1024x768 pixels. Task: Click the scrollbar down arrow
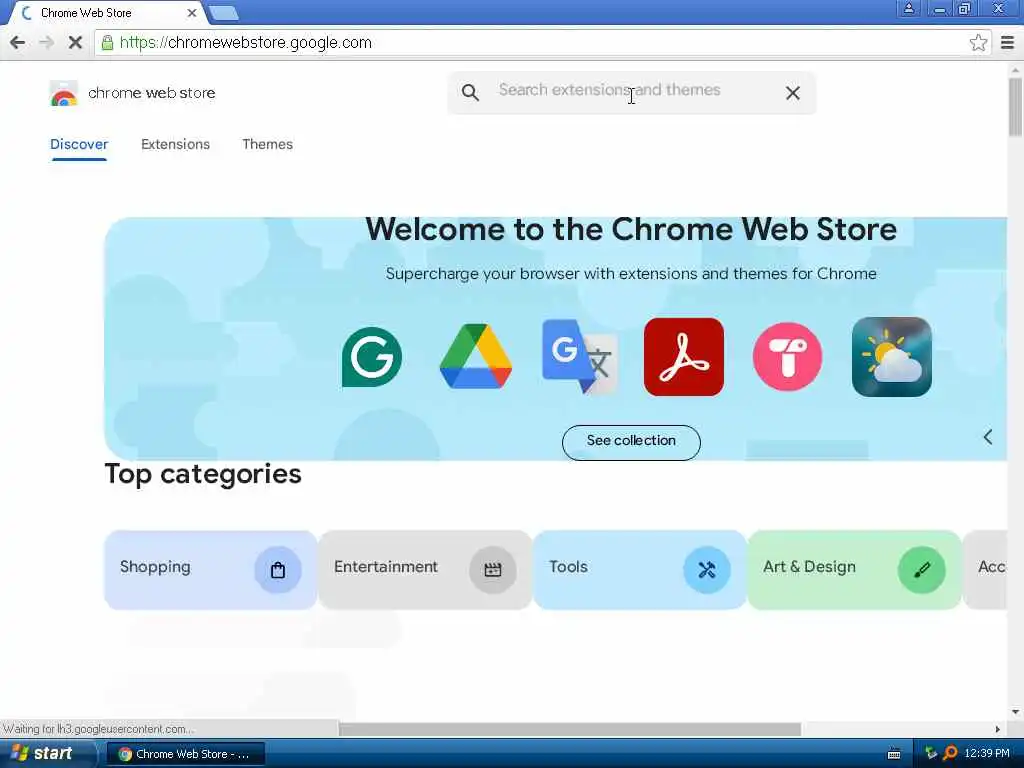coord(1015,712)
